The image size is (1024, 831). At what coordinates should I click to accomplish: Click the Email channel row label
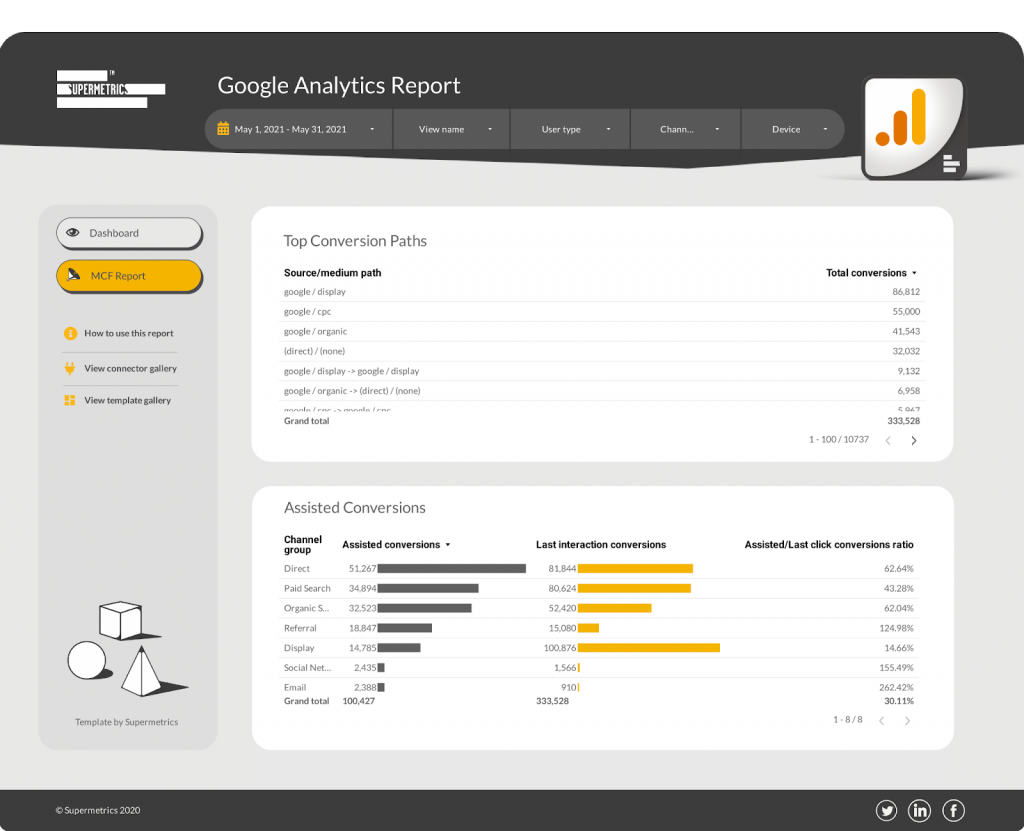pos(295,688)
